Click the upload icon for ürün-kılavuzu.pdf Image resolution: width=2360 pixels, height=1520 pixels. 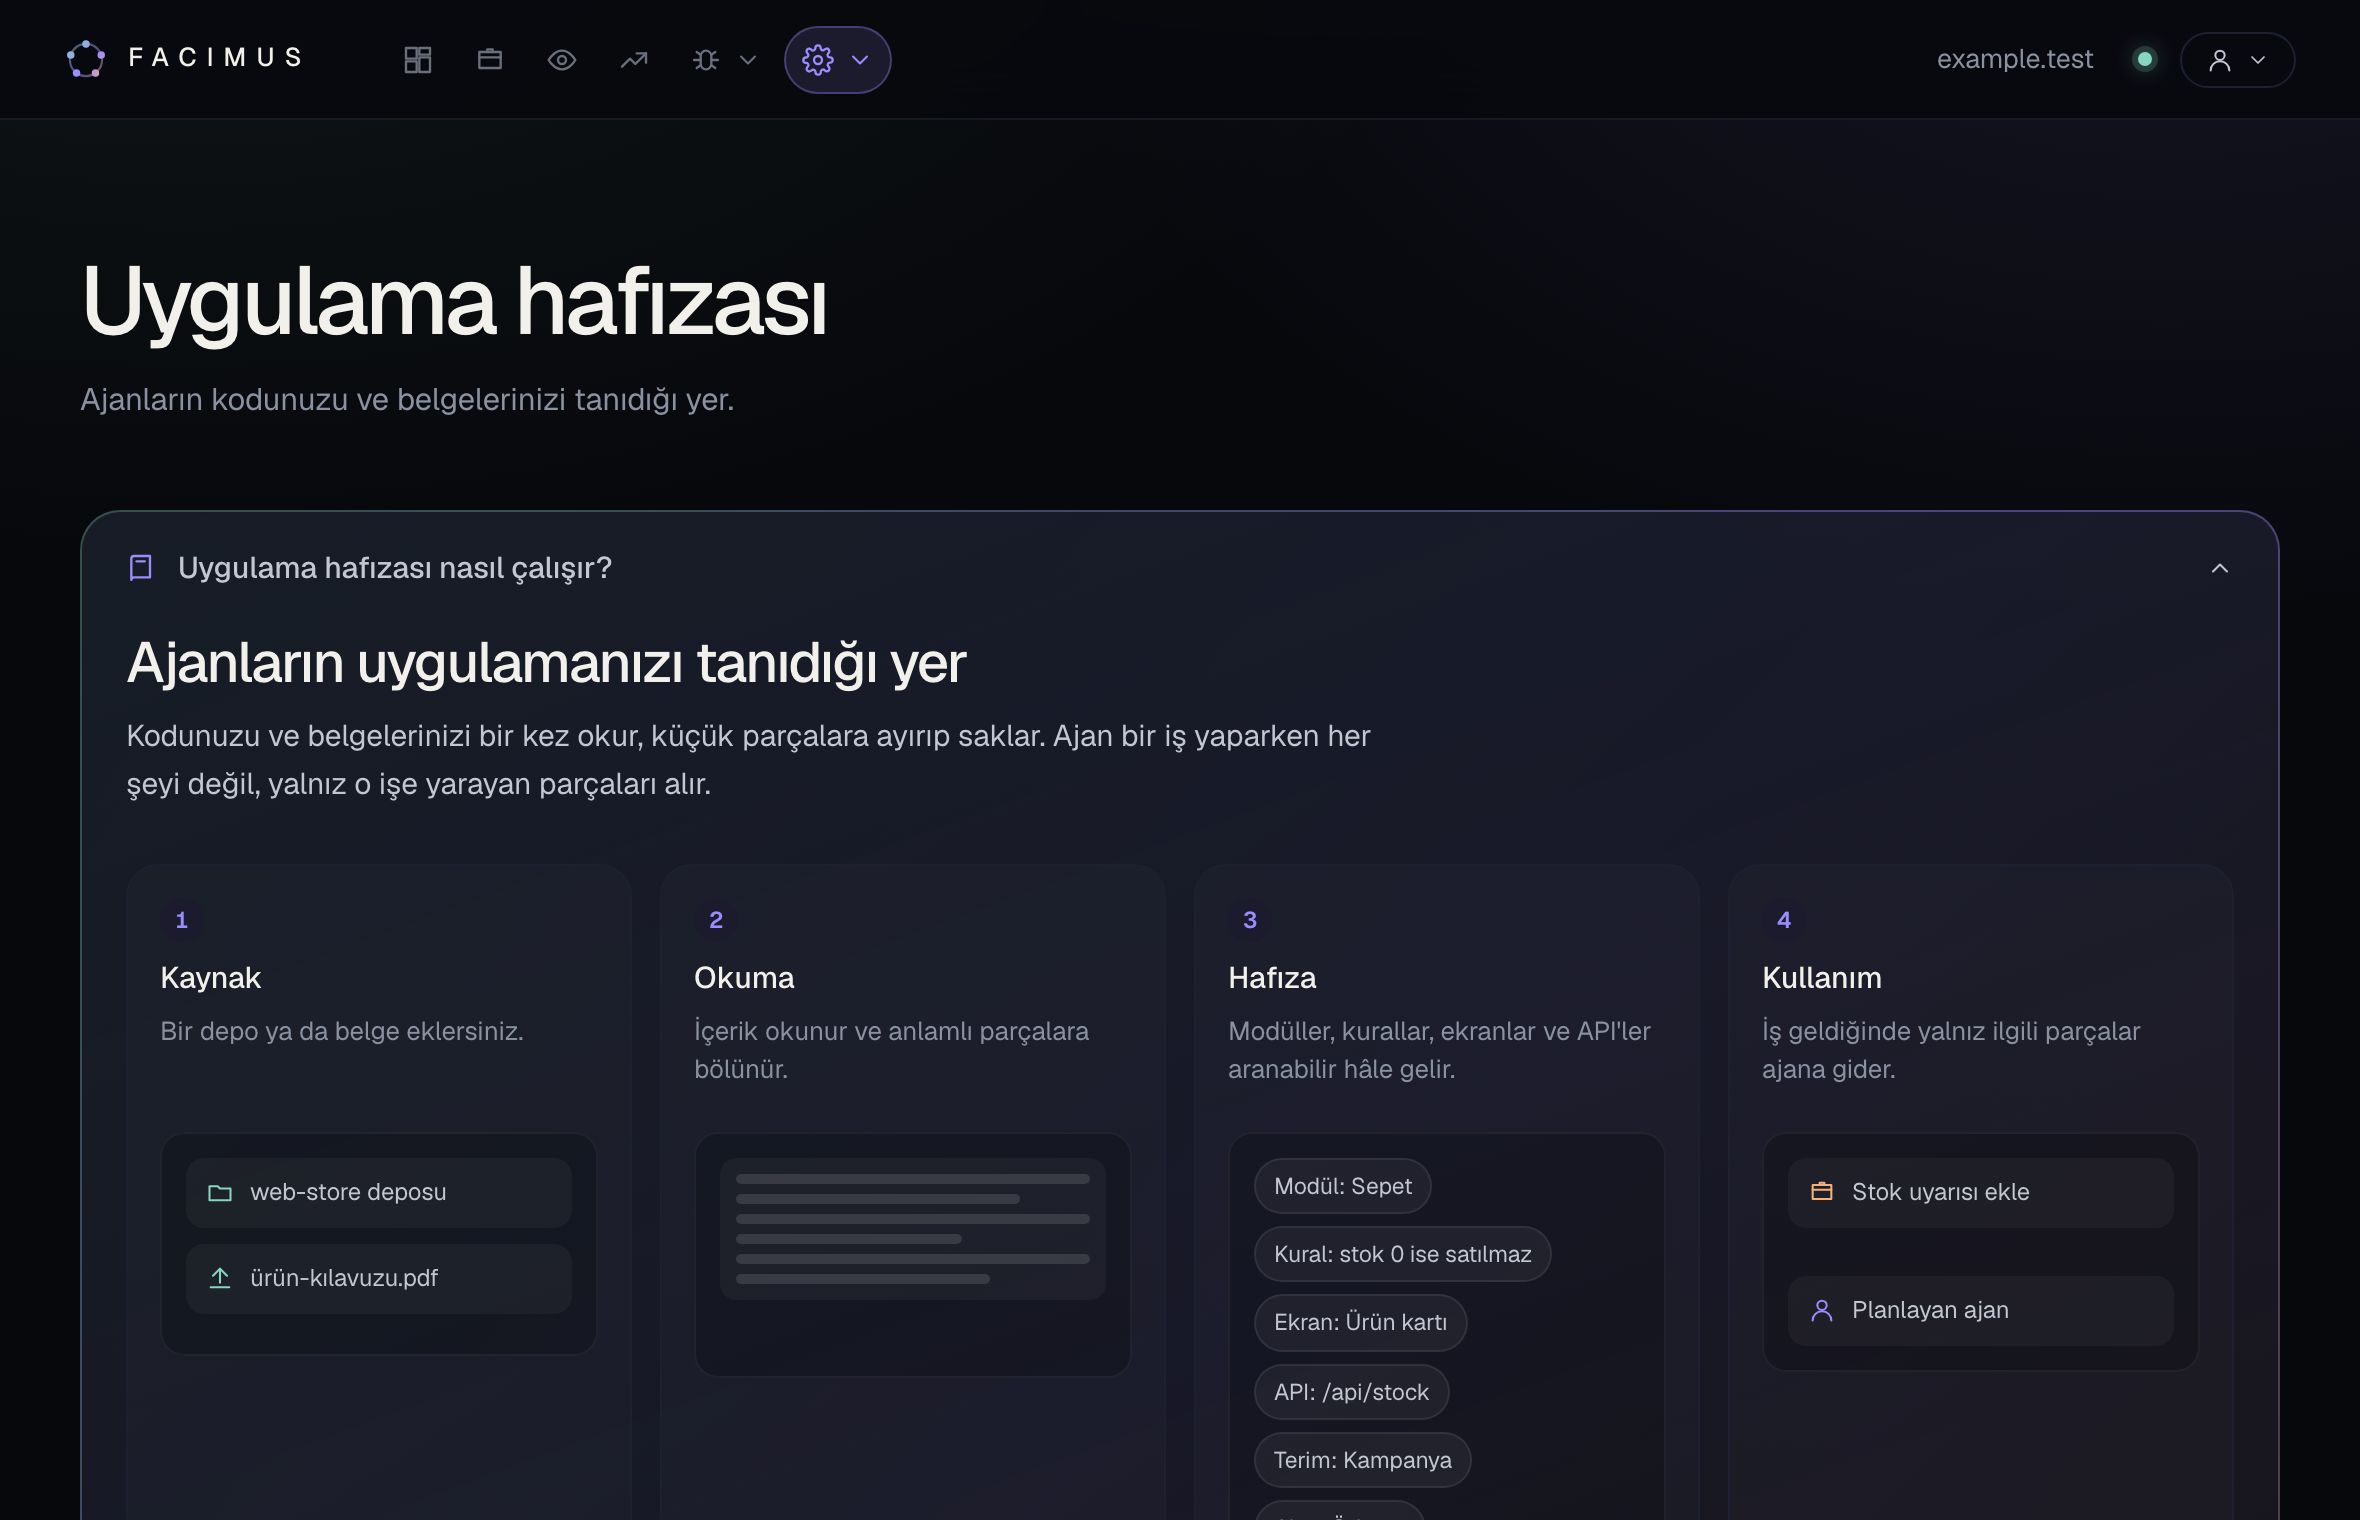pos(220,1278)
